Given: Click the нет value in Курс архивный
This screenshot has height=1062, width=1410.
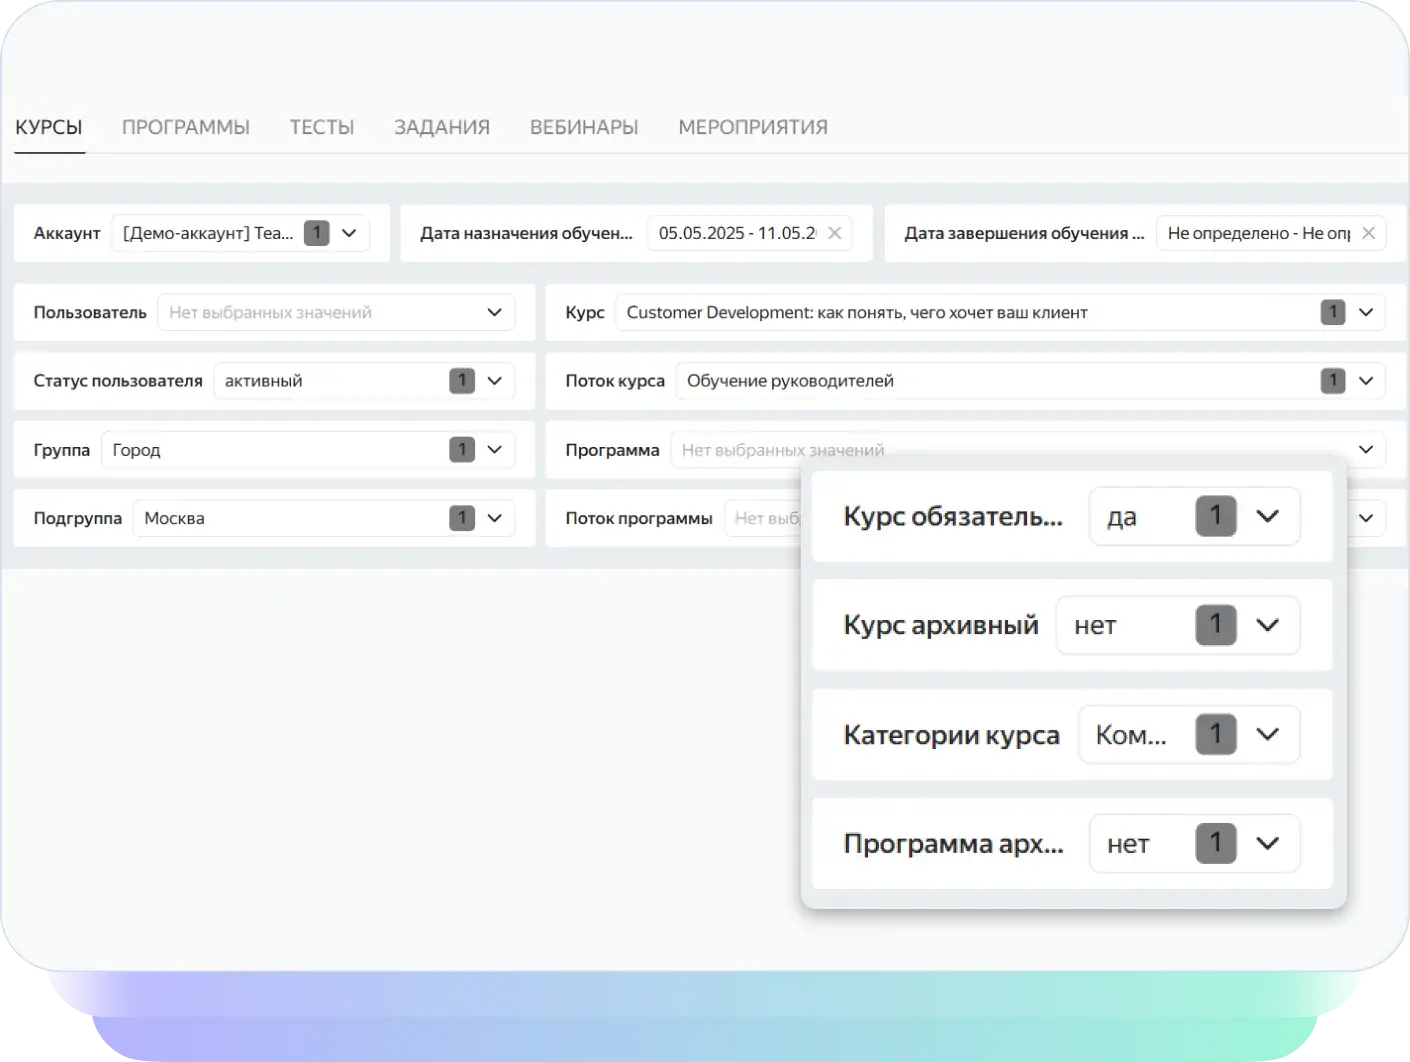Looking at the screenshot, I should (x=1095, y=626).
